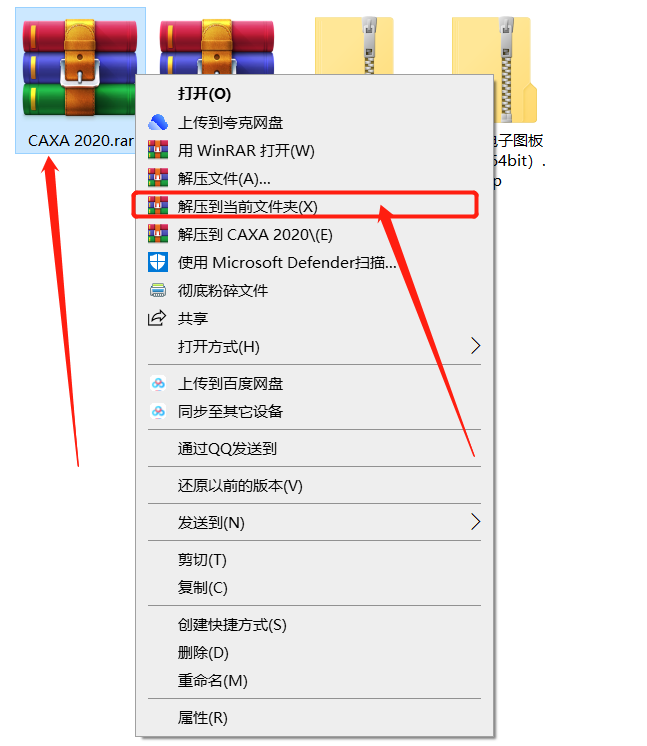Click 重命名(M) to rename file
The height and width of the screenshot is (746, 647).
[212, 680]
